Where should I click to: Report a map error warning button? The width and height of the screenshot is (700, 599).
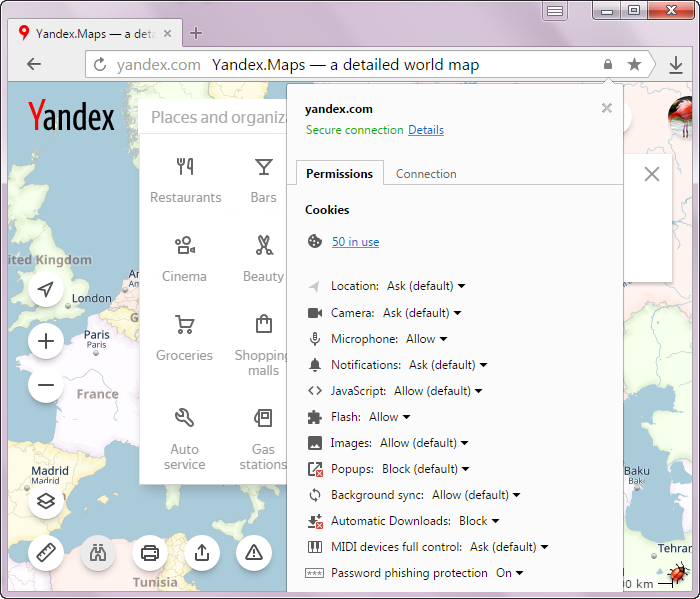click(254, 553)
